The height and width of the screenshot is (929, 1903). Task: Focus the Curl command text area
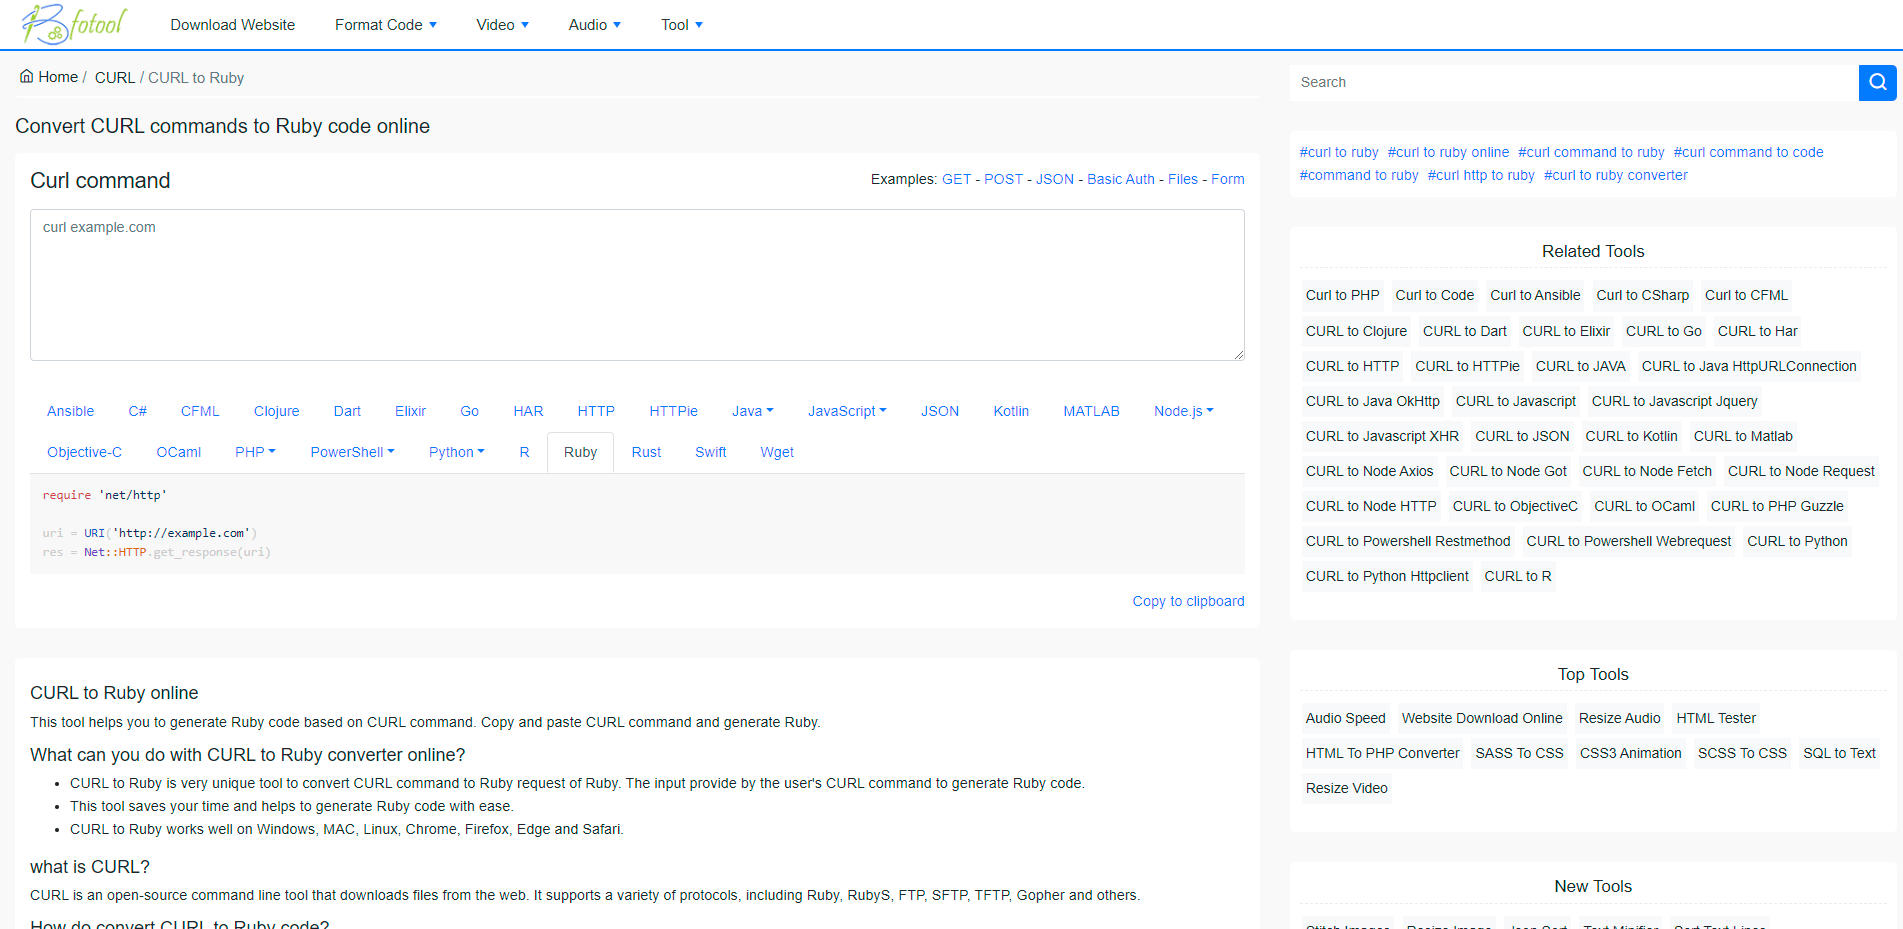pos(637,285)
